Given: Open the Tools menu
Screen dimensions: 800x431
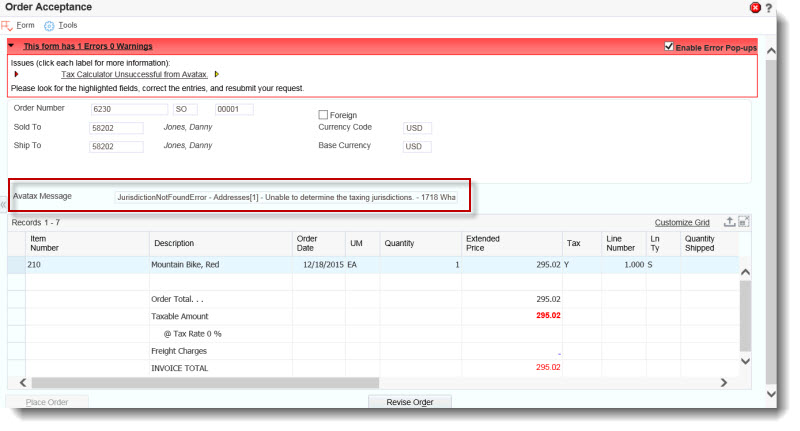Looking at the screenshot, I should tap(67, 25).
